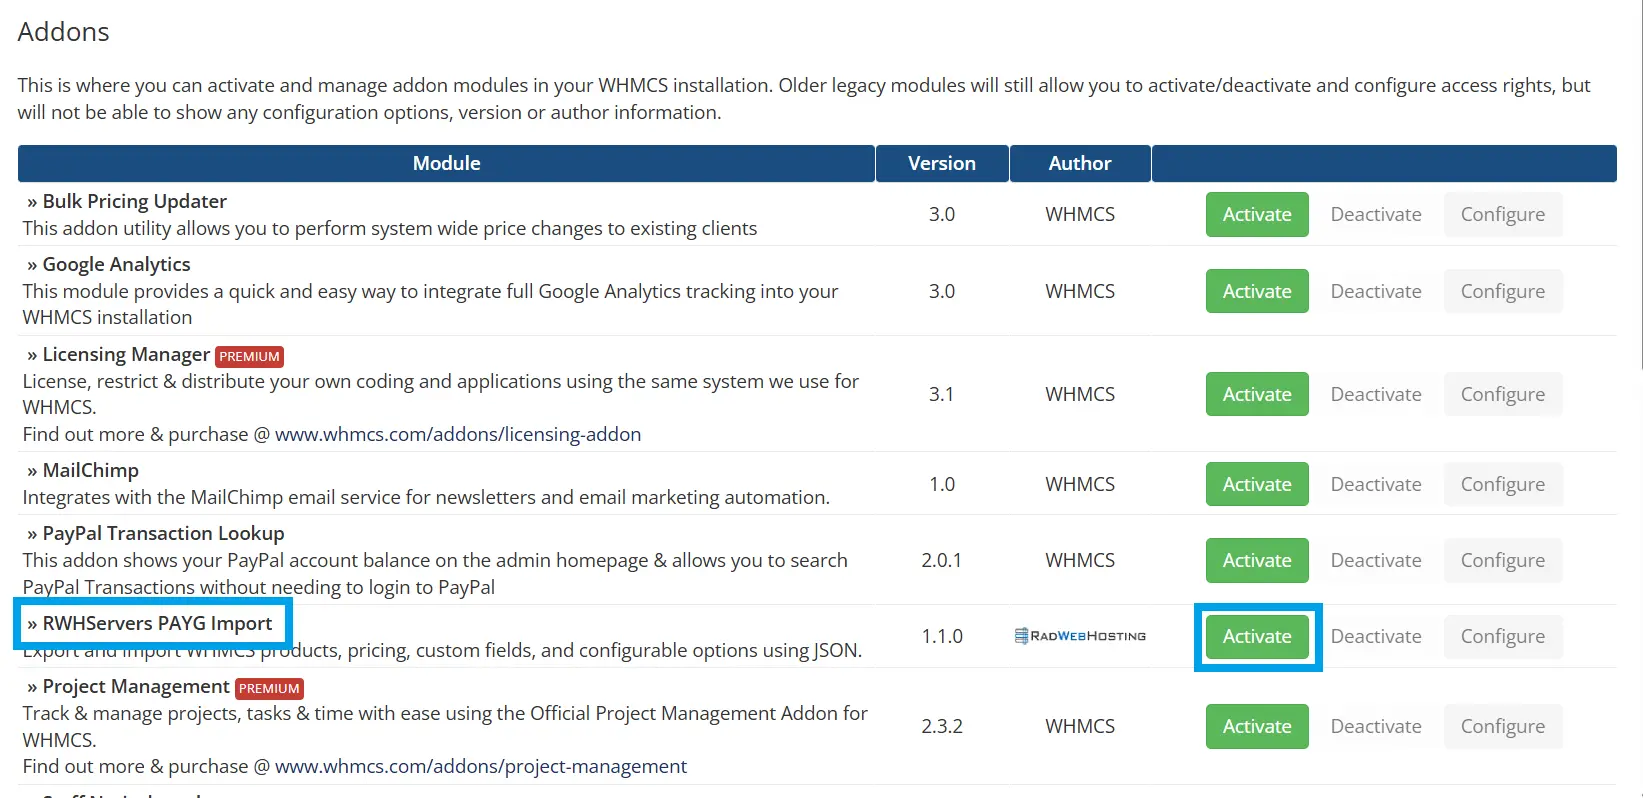The width and height of the screenshot is (1643, 798).
Task: Open Configure for Bulk Pricing Updater
Action: pyautogui.click(x=1503, y=214)
